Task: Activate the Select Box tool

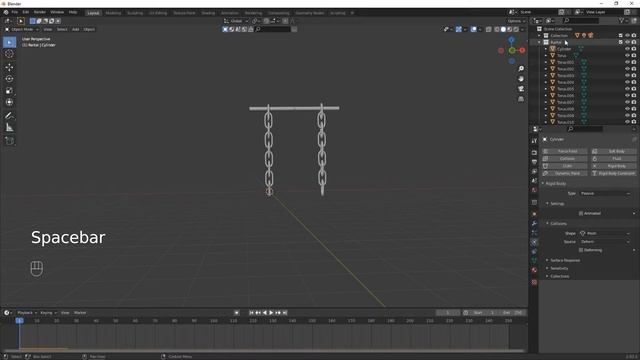Action: 9,42
